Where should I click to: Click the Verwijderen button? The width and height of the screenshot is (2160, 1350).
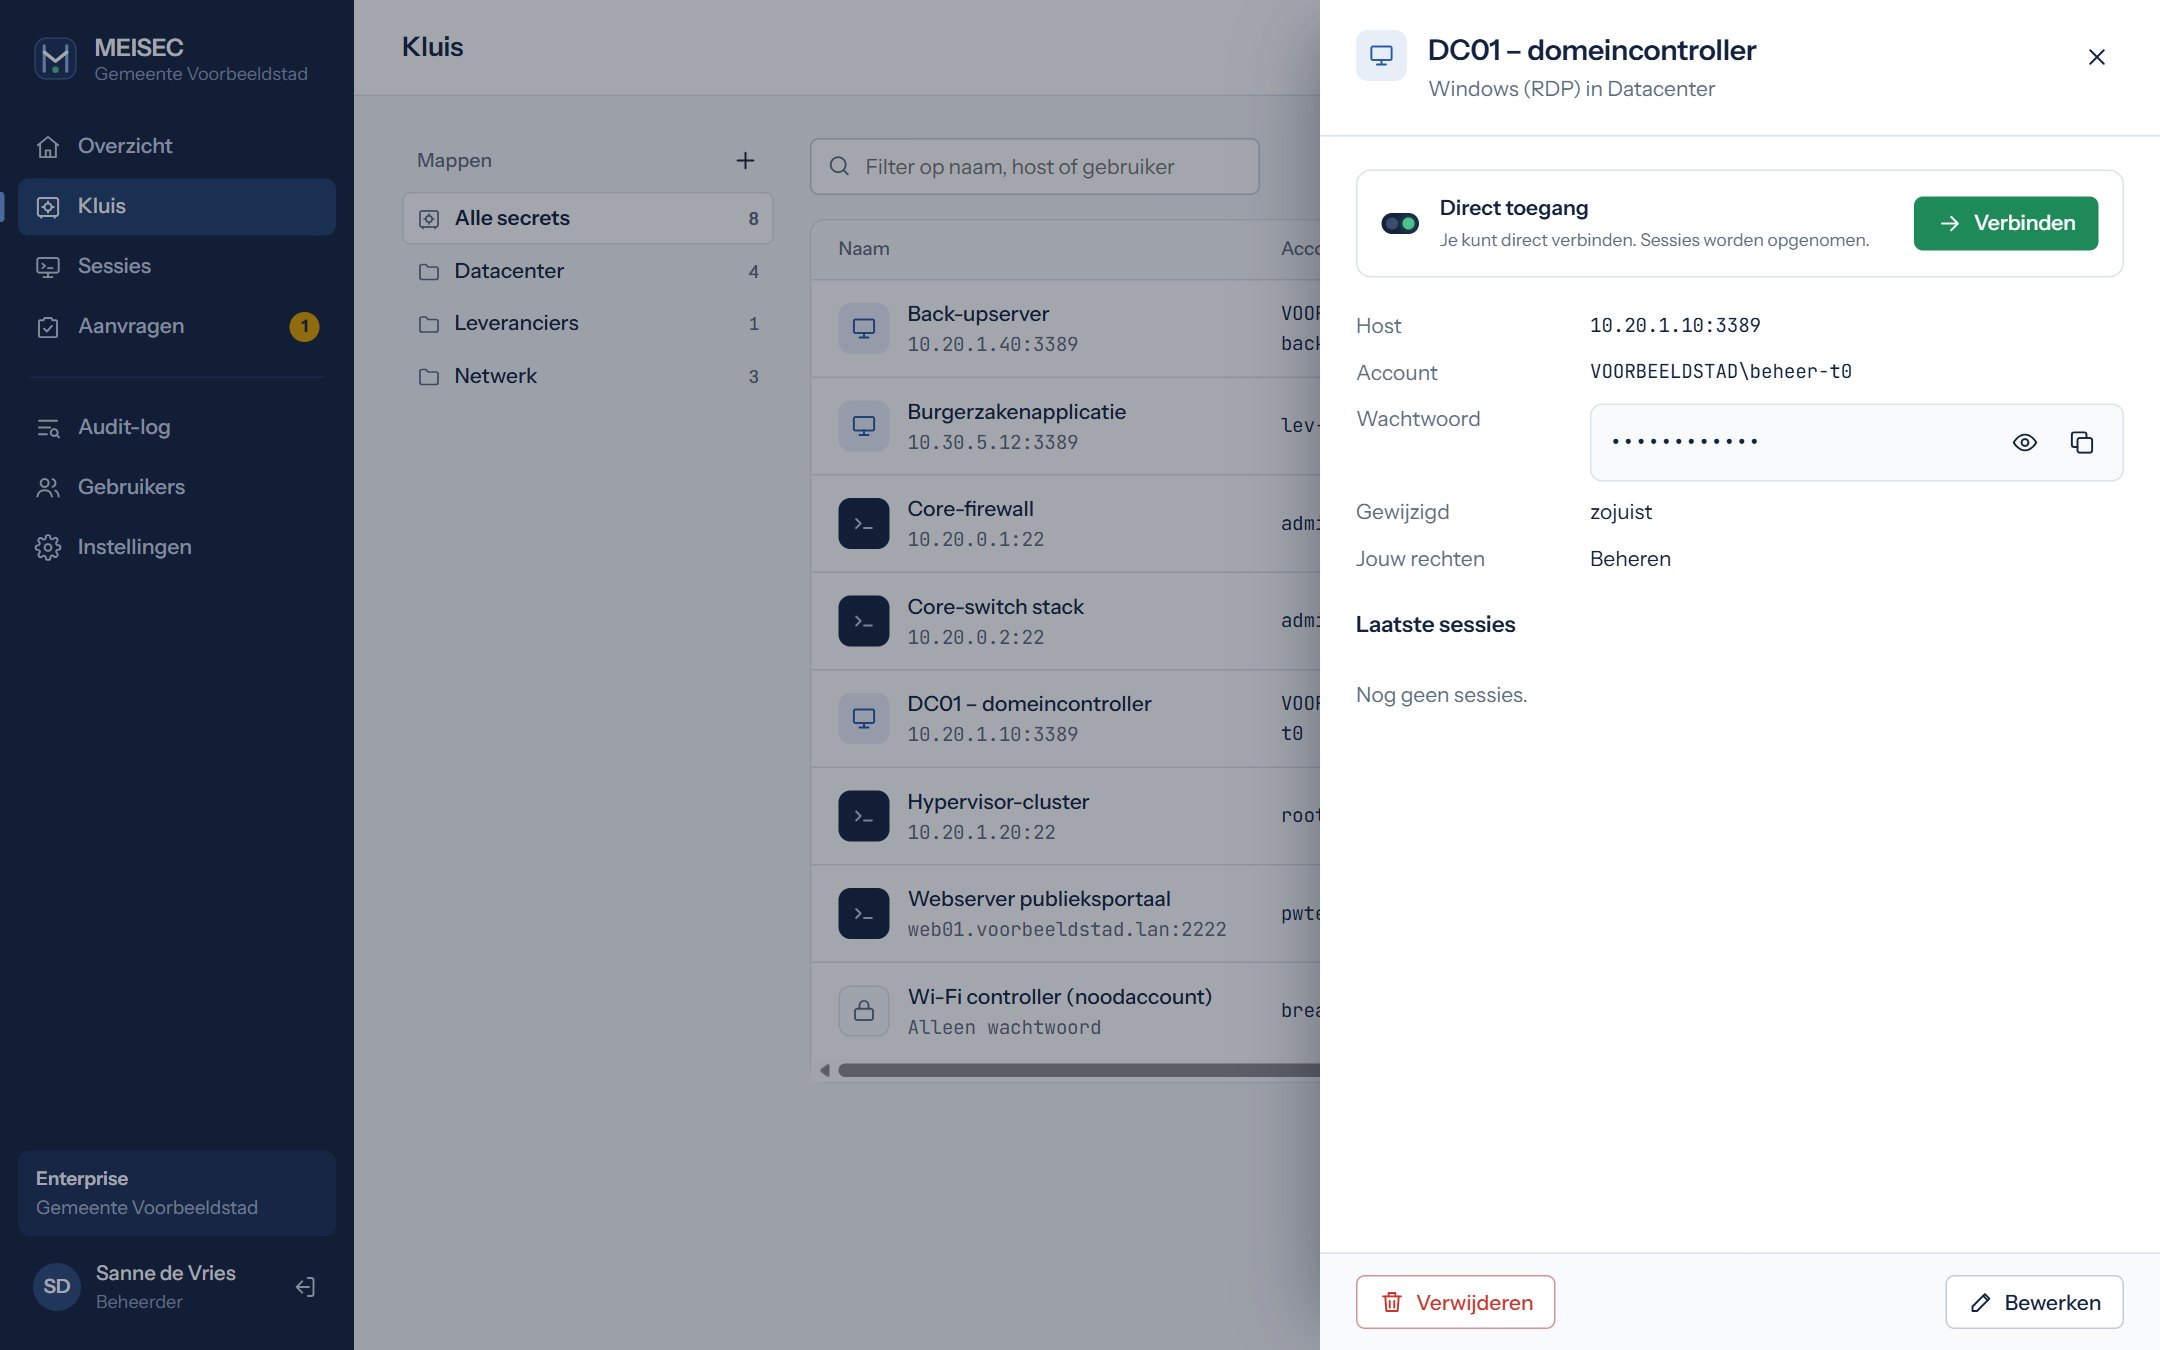(x=1455, y=1302)
